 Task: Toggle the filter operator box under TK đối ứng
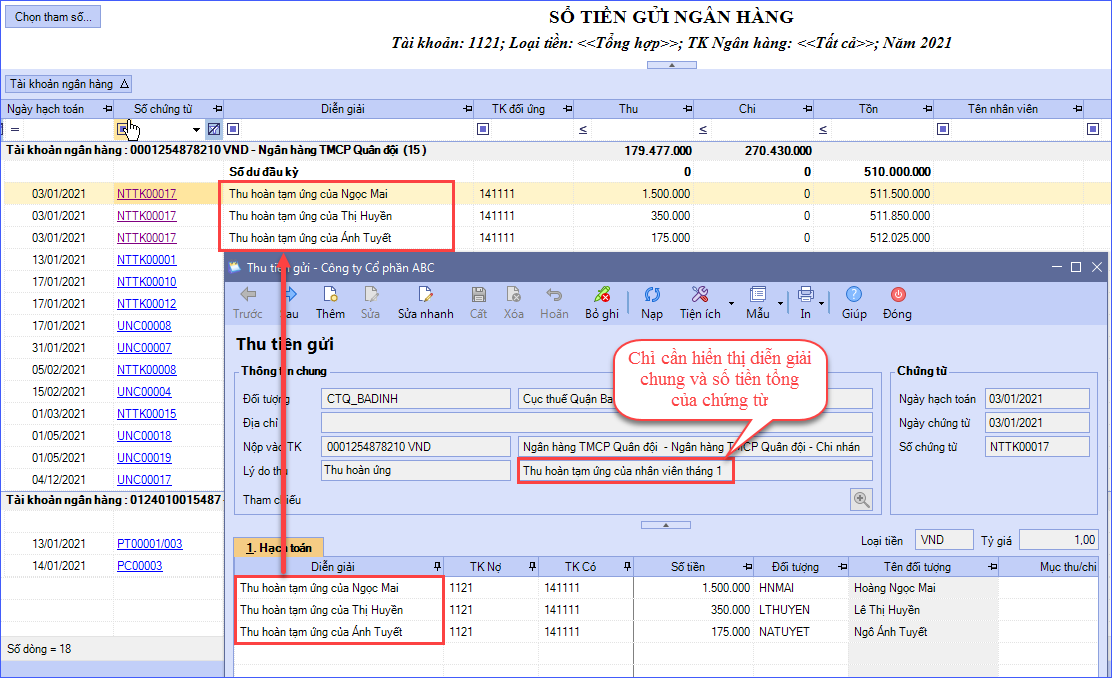click(x=483, y=129)
